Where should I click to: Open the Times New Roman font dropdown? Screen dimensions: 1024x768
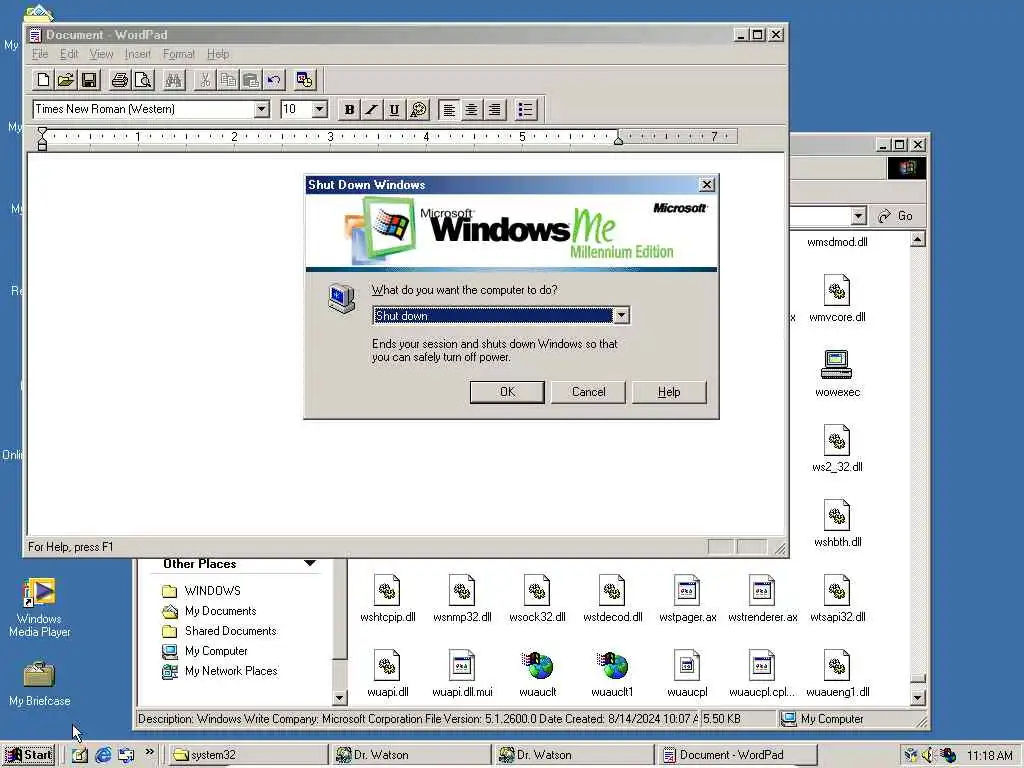[261, 109]
